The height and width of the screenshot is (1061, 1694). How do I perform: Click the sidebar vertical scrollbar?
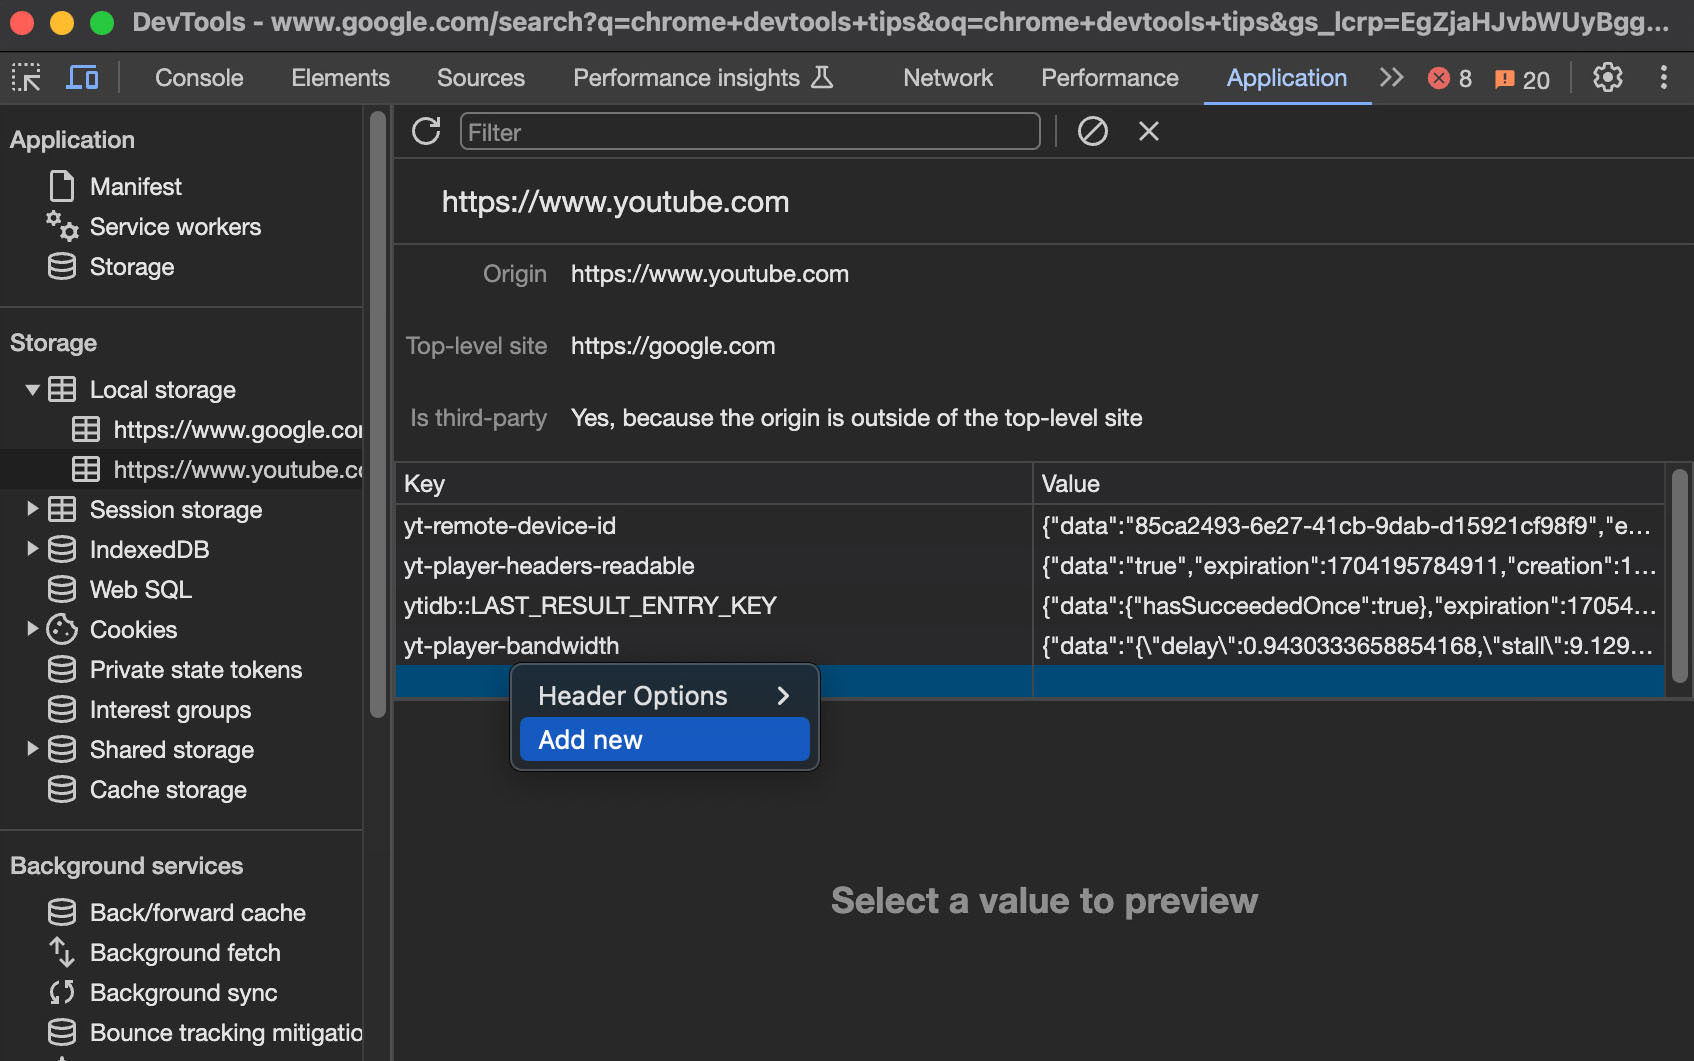(377, 415)
